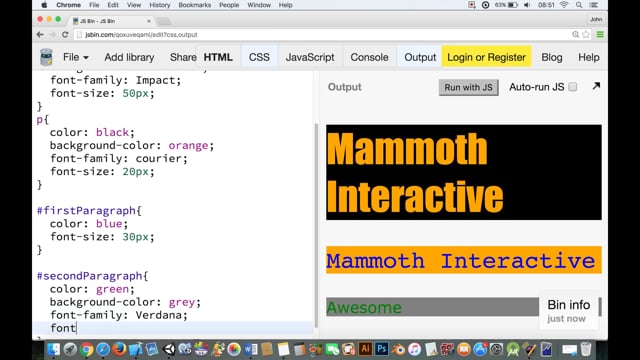The height and width of the screenshot is (360, 640).
Task: Open Unity from the Dock
Action: coord(168,349)
